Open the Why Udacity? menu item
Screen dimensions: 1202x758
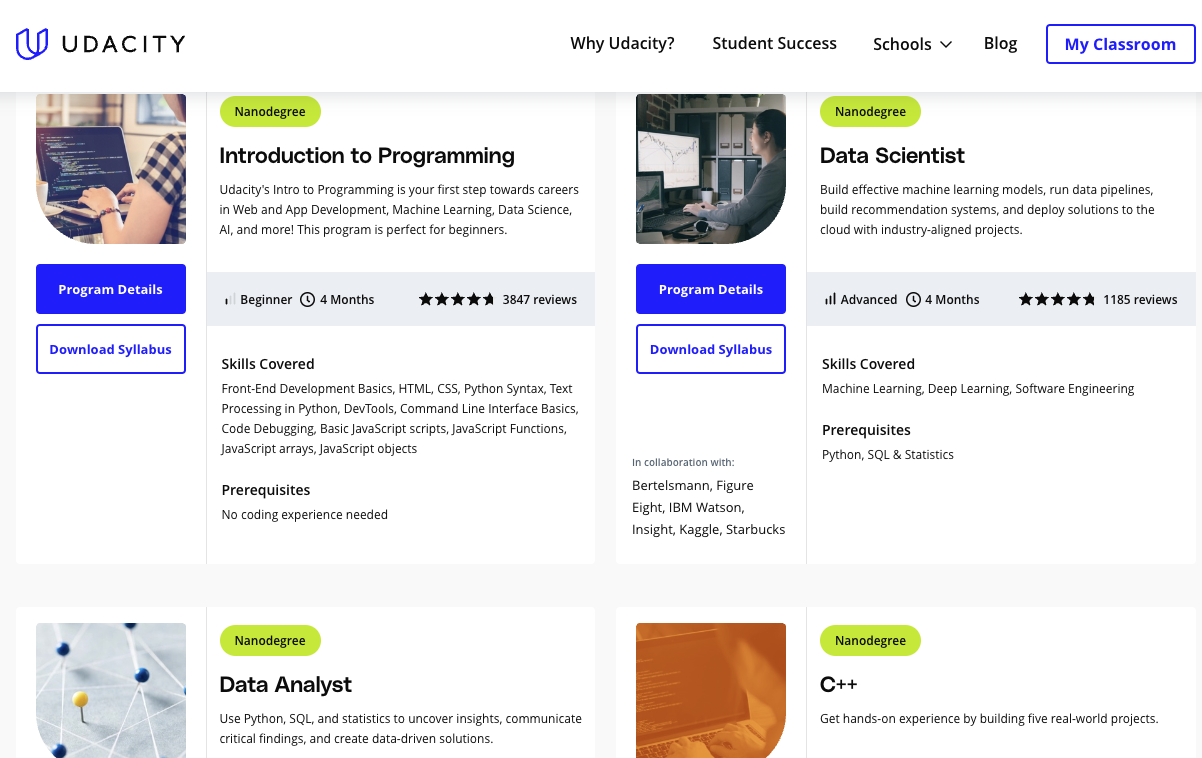tap(622, 44)
